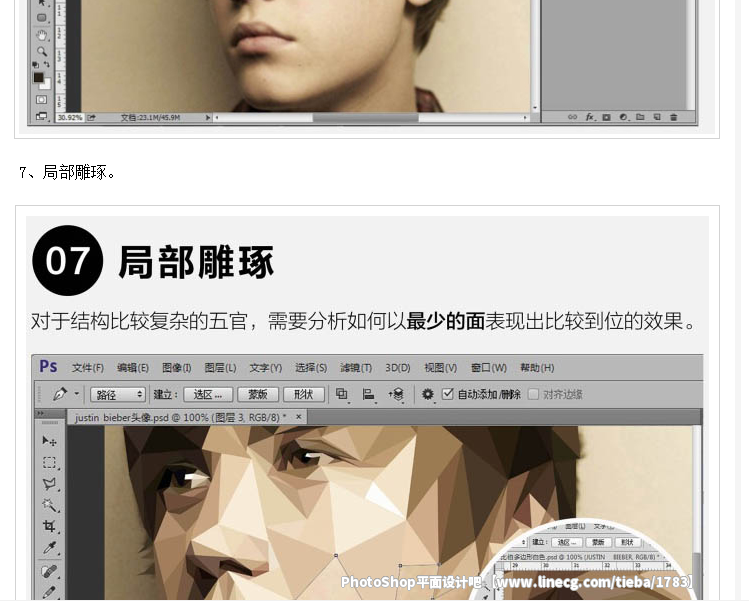Click the delete layer trash icon
Viewport: 749px width, 601px height.
(674, 117)
